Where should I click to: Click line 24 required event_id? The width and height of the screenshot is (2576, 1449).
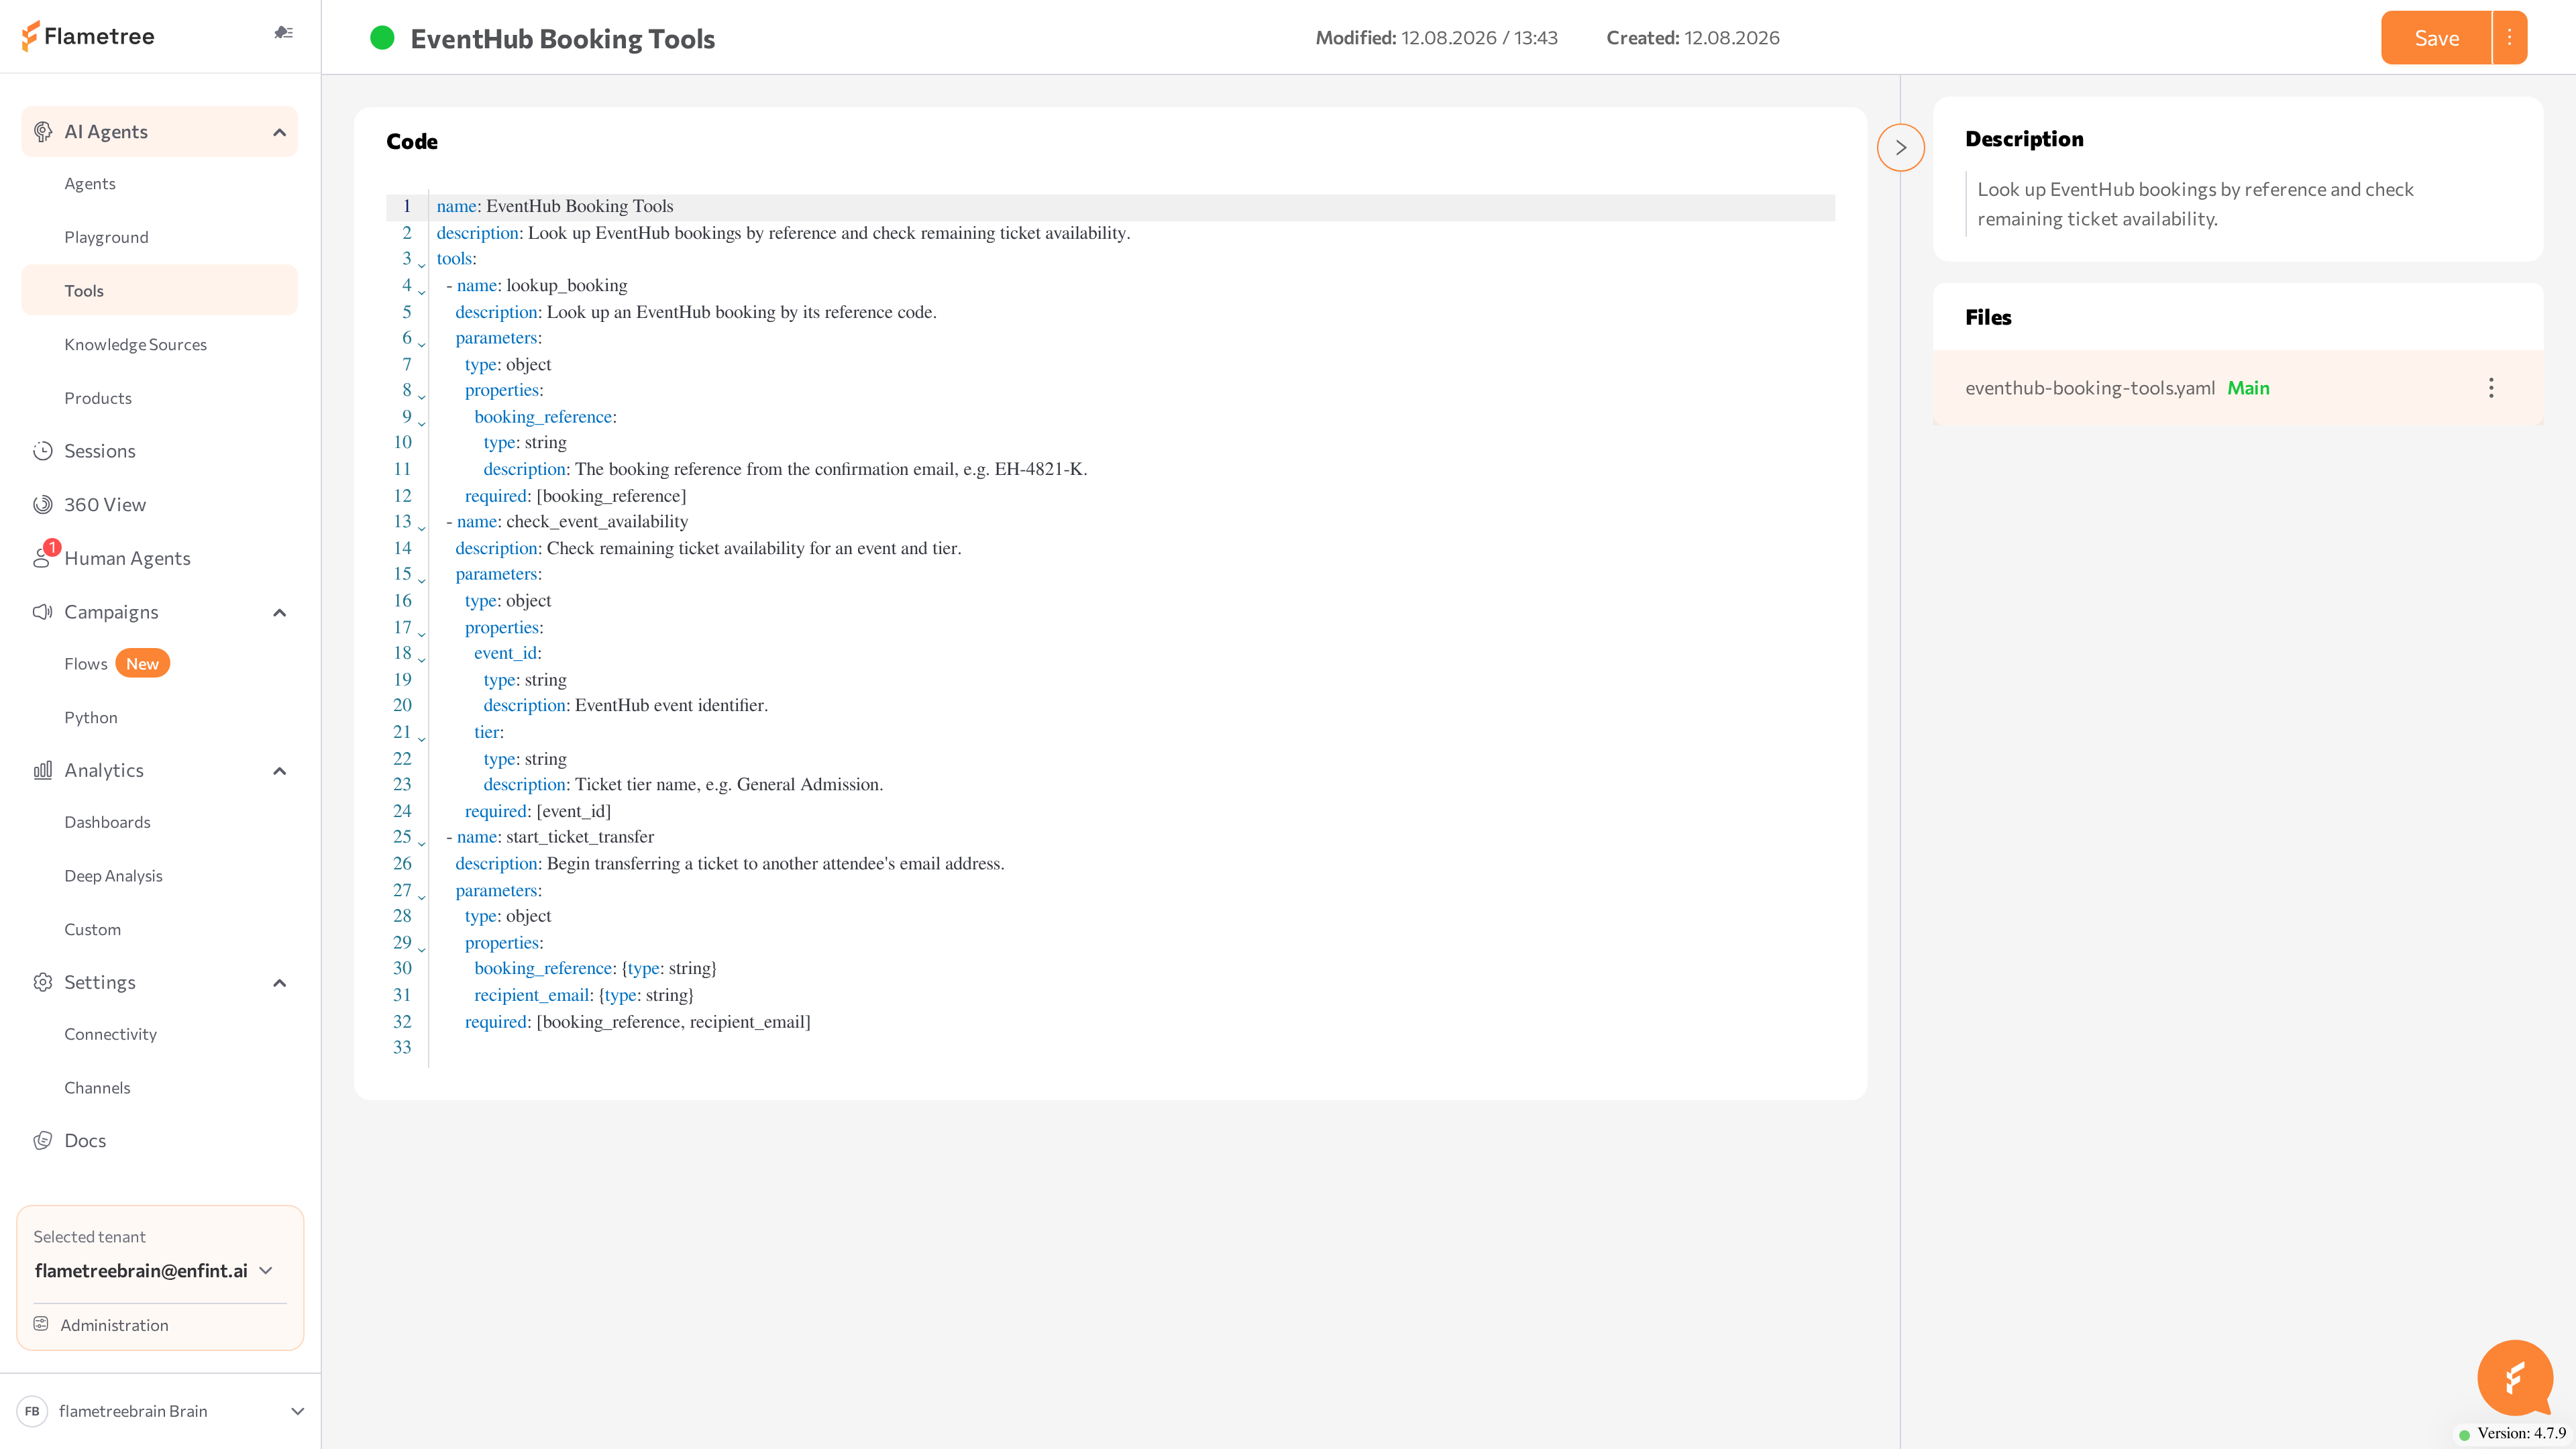[x=537, y=811]
